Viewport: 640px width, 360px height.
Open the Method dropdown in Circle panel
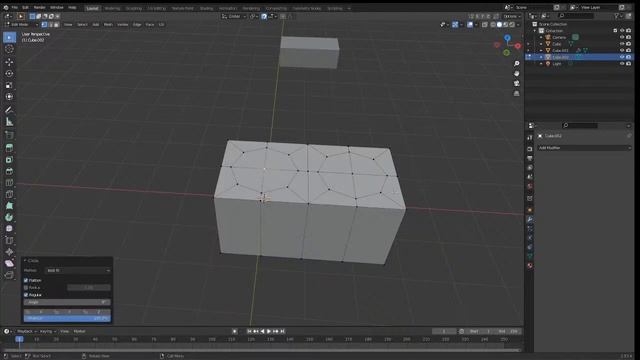[x=78, y=270]
